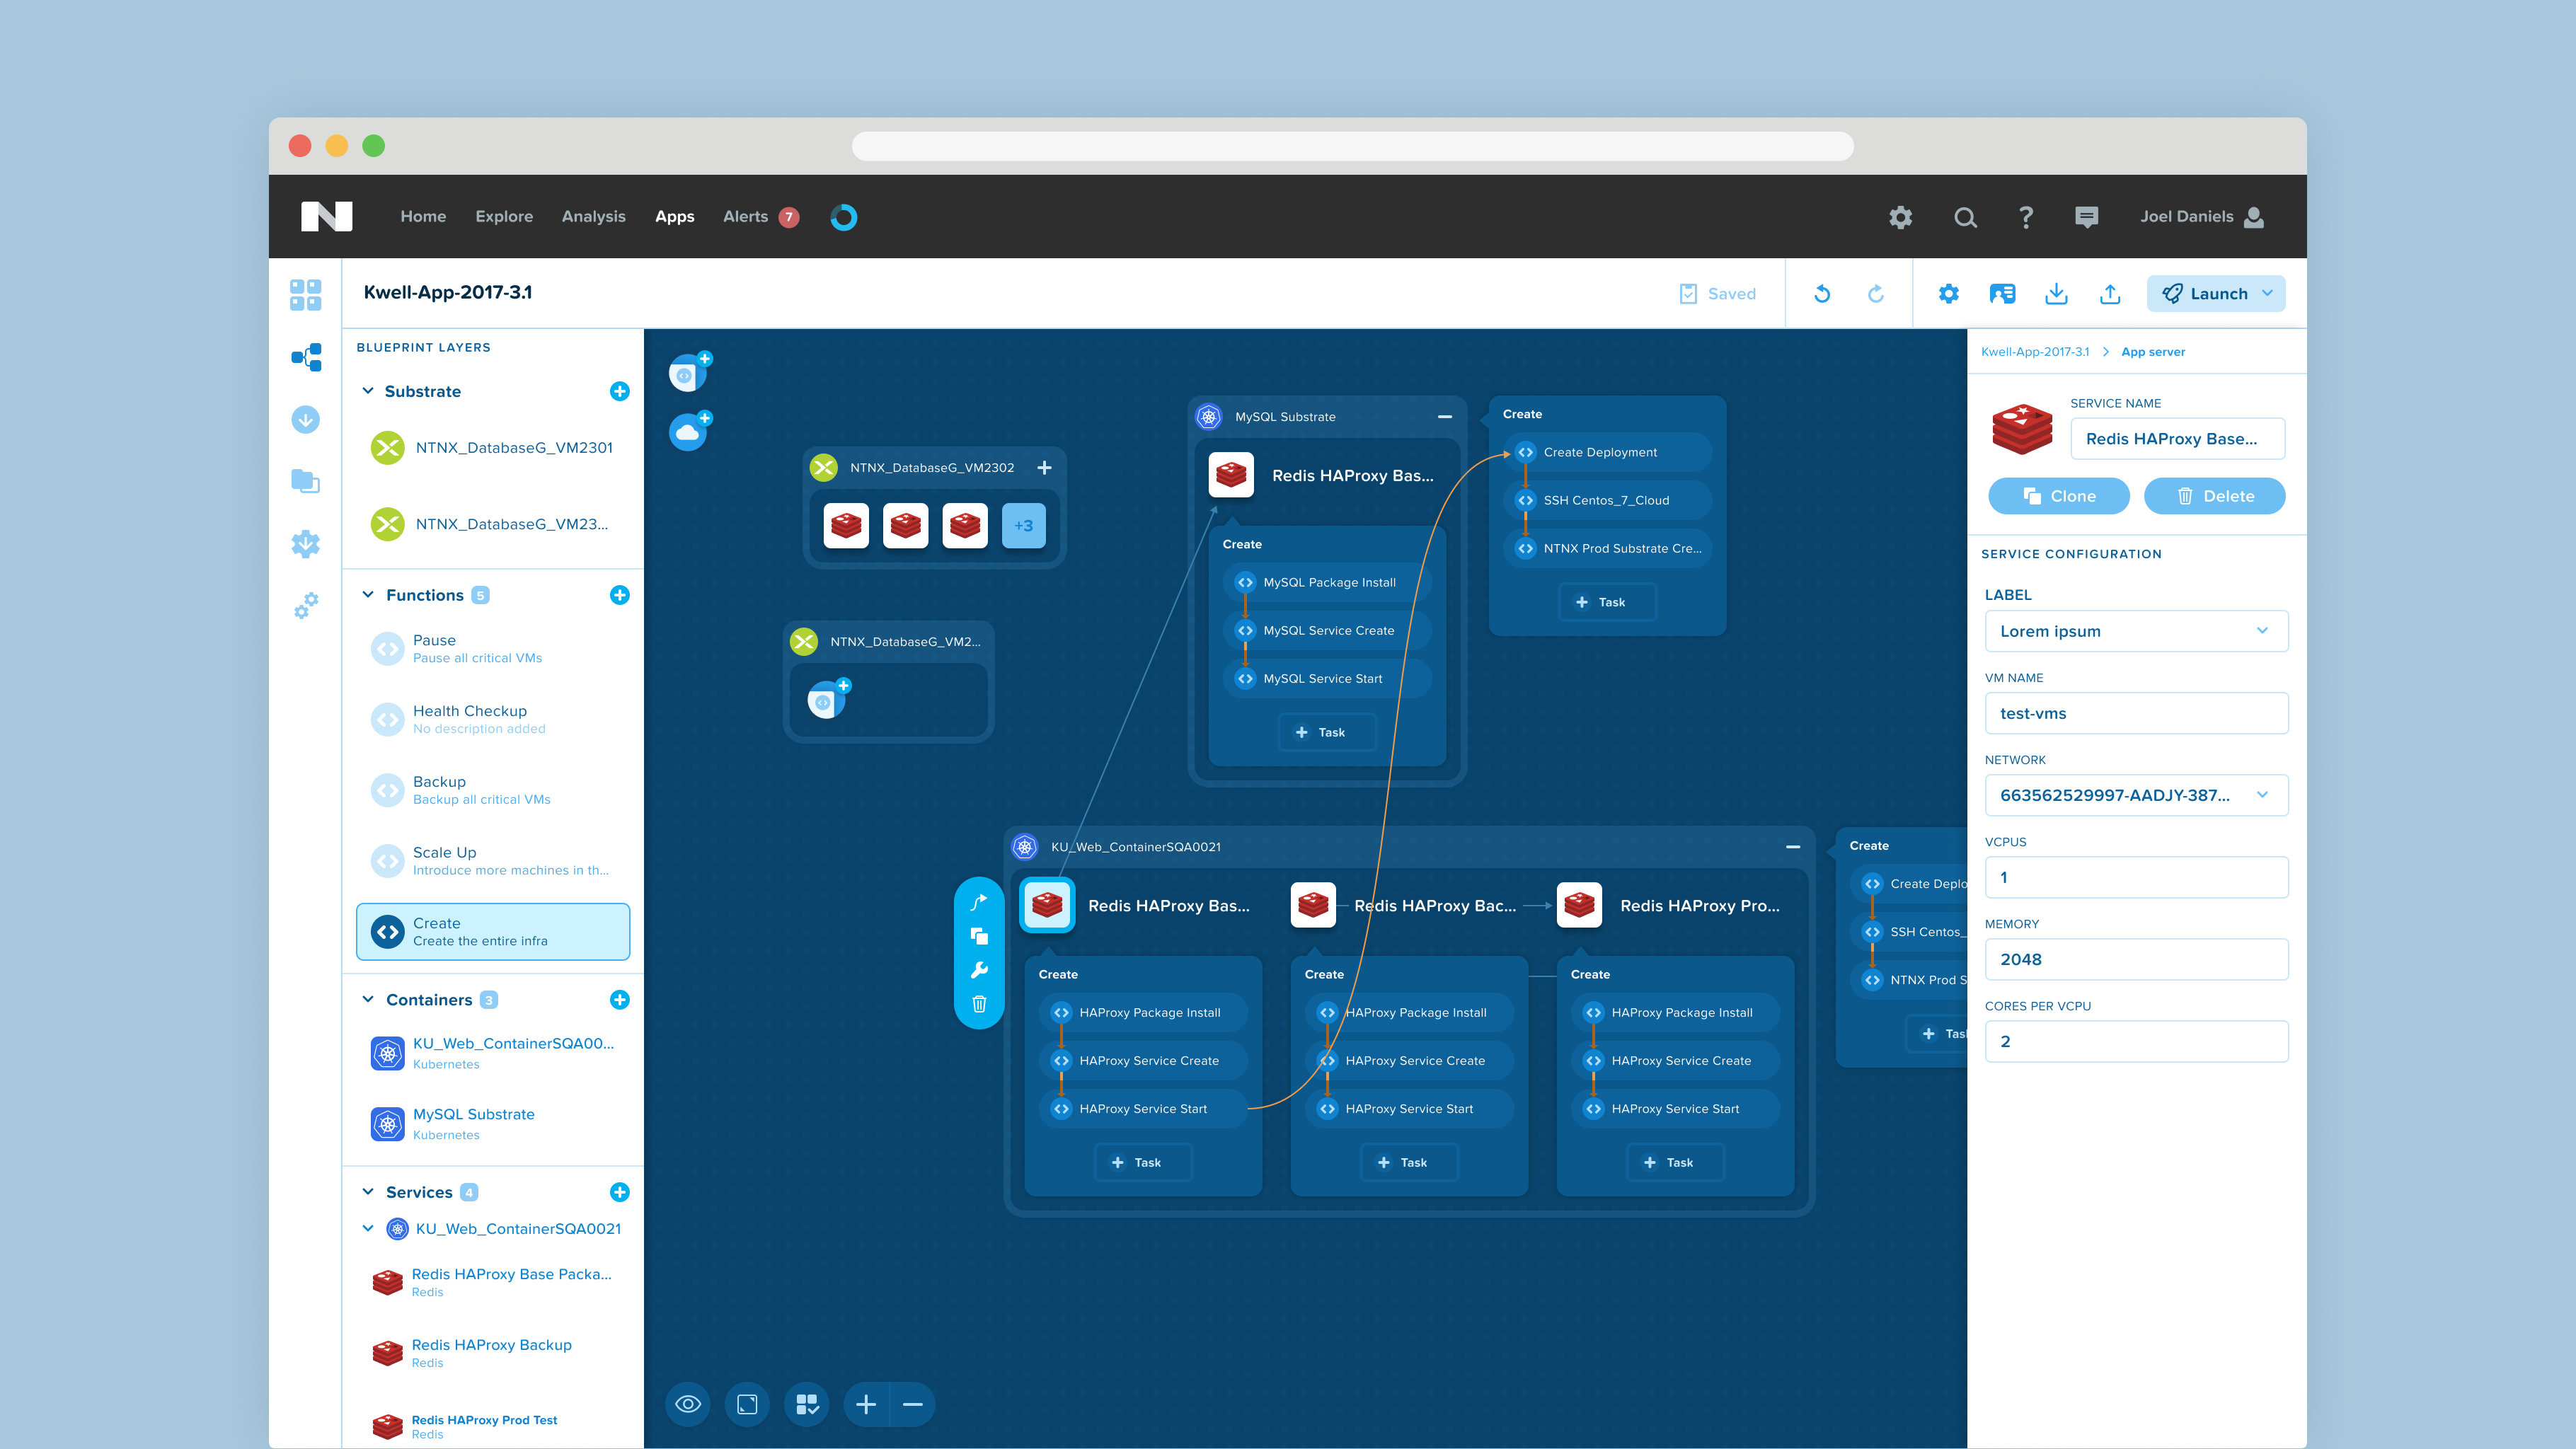This screenshot has height=1449, width=2576.
Task: Clone the Redis service
Action: [x=2059, y=497]
